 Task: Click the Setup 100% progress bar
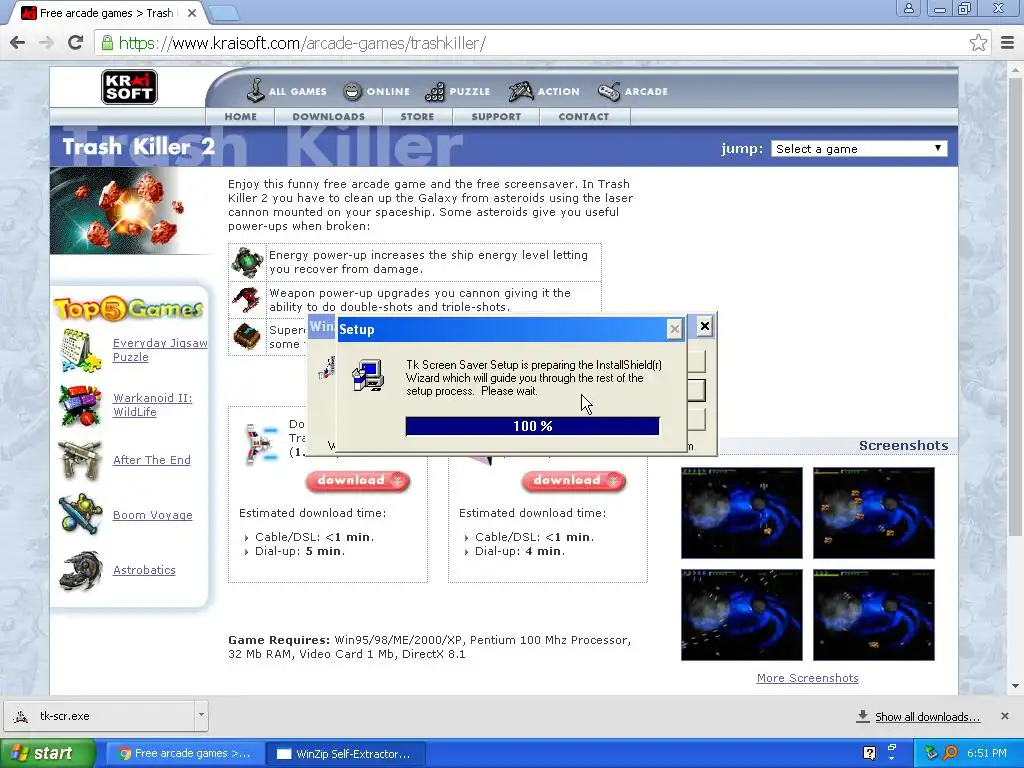[532, 426]
